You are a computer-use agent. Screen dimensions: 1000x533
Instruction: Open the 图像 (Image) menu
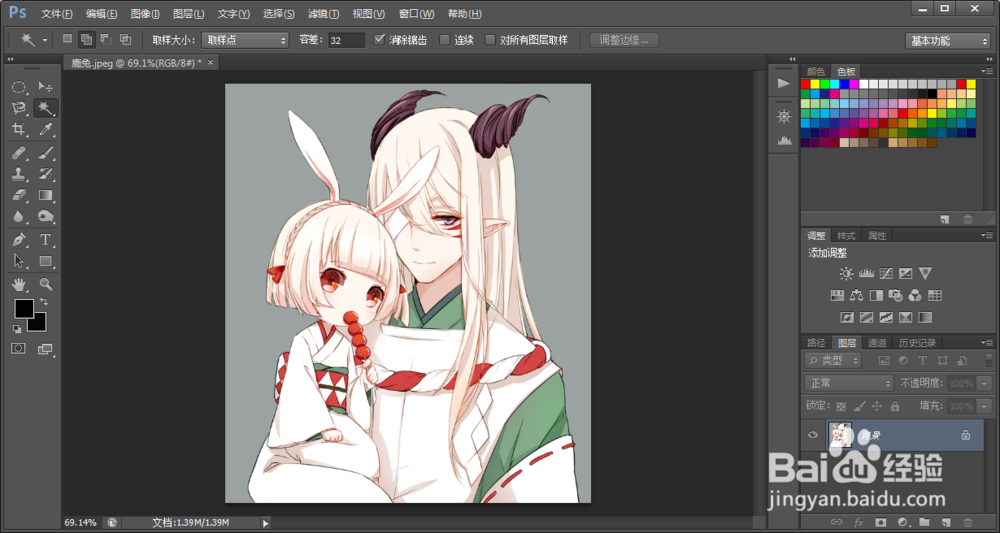(145, 13)
